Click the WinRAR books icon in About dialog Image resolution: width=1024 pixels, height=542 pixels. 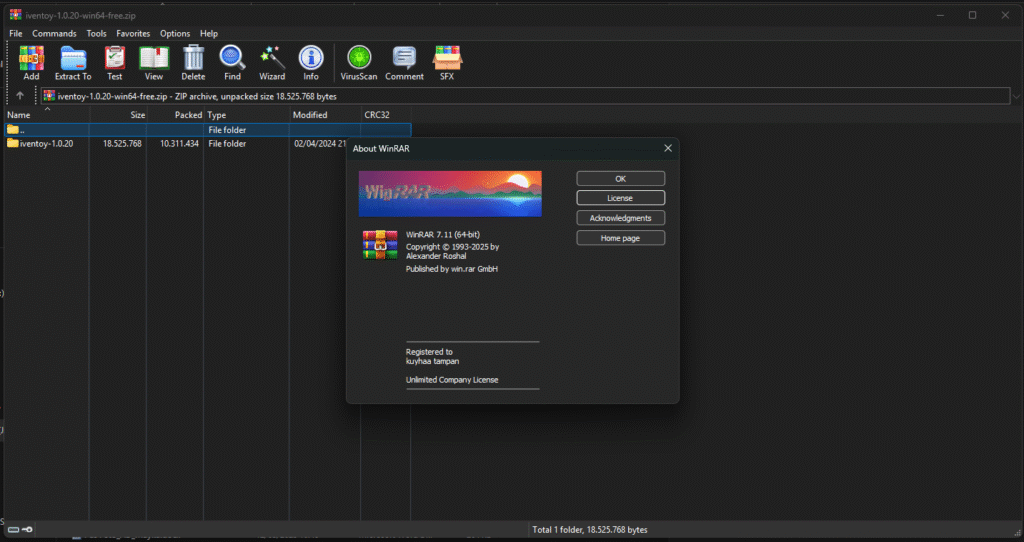tap(380, 245)
